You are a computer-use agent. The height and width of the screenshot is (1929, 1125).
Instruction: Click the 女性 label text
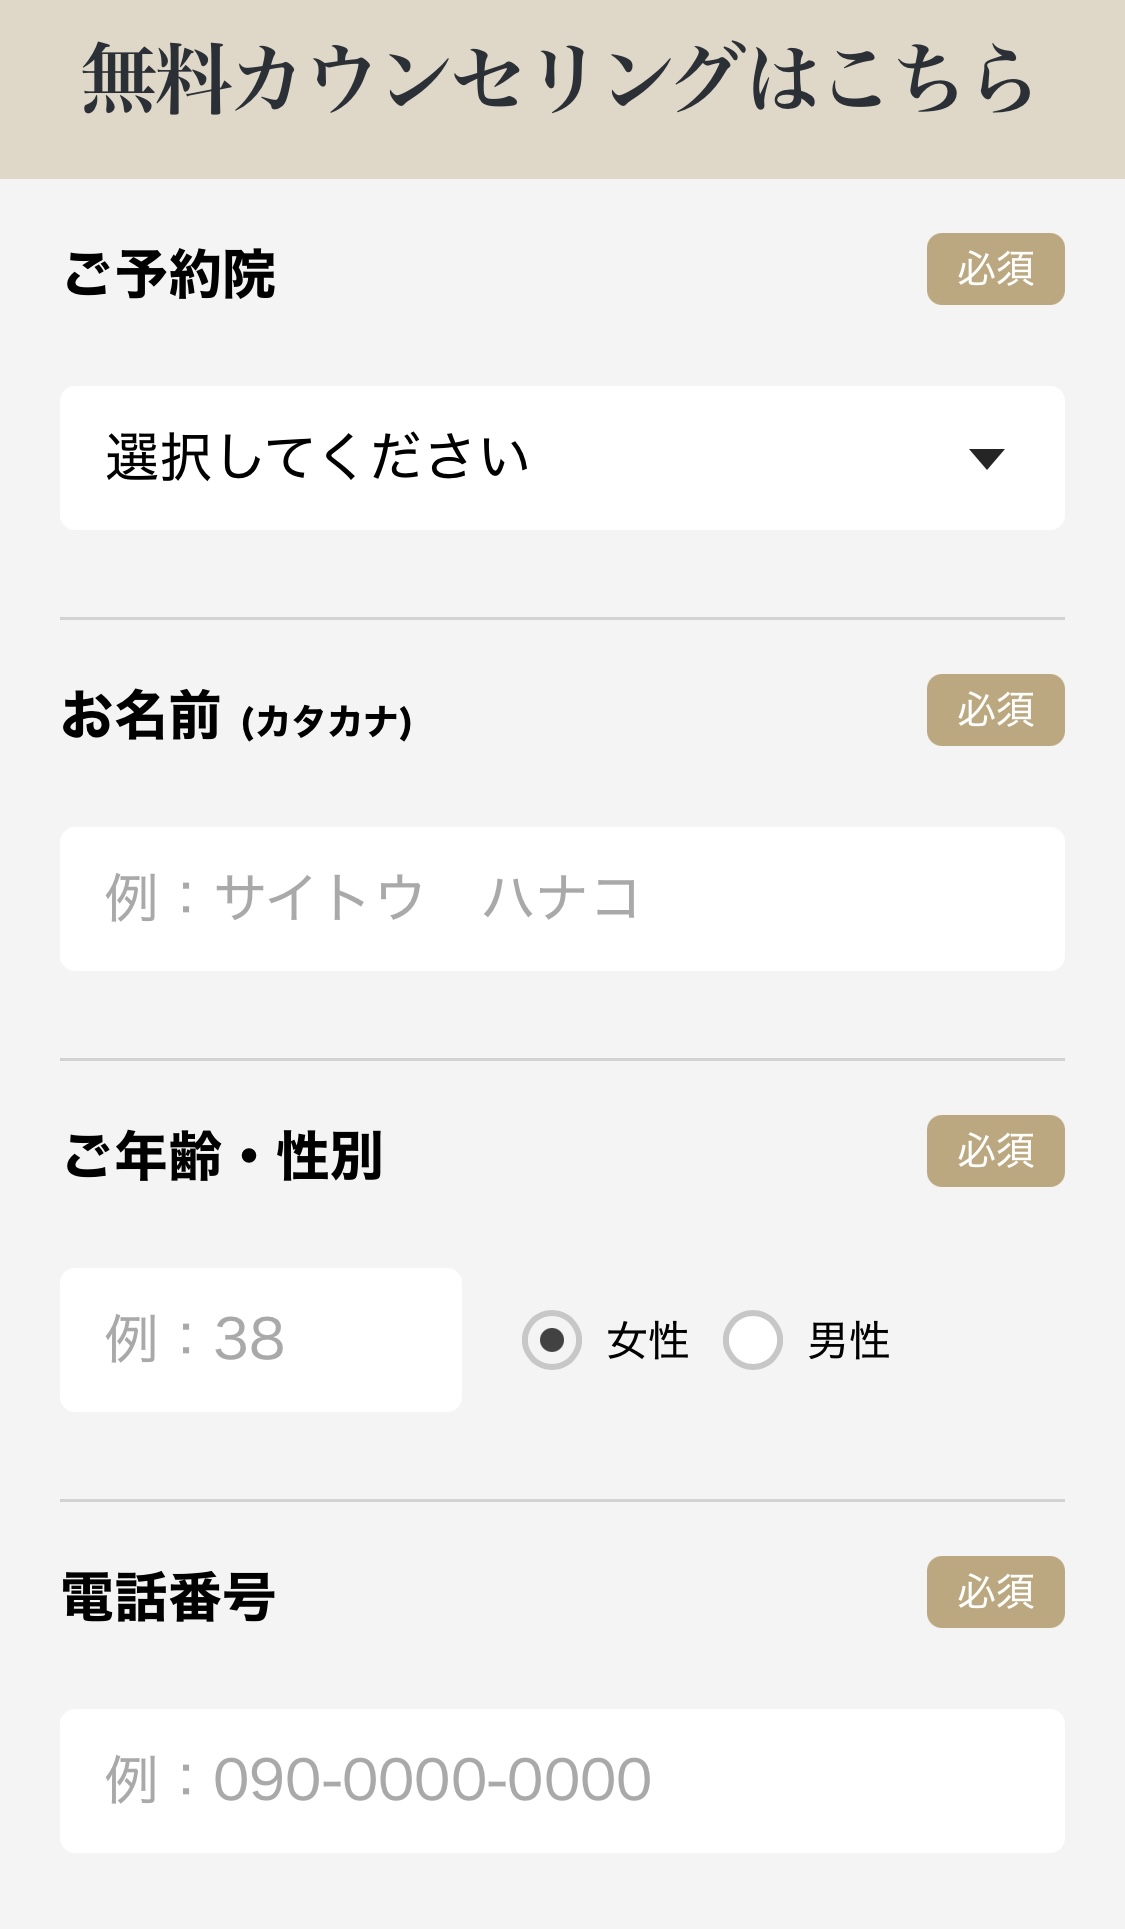coord(648,1341)
